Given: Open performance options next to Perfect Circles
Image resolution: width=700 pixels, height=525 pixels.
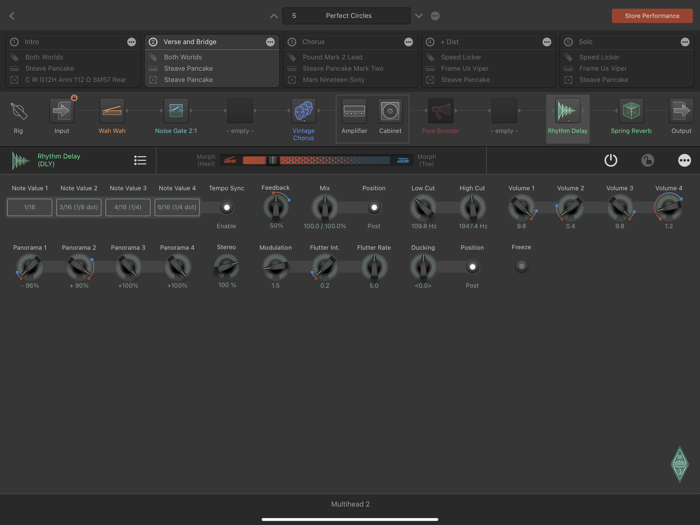Looking at the screenshot, I should (x=435, y=16).
